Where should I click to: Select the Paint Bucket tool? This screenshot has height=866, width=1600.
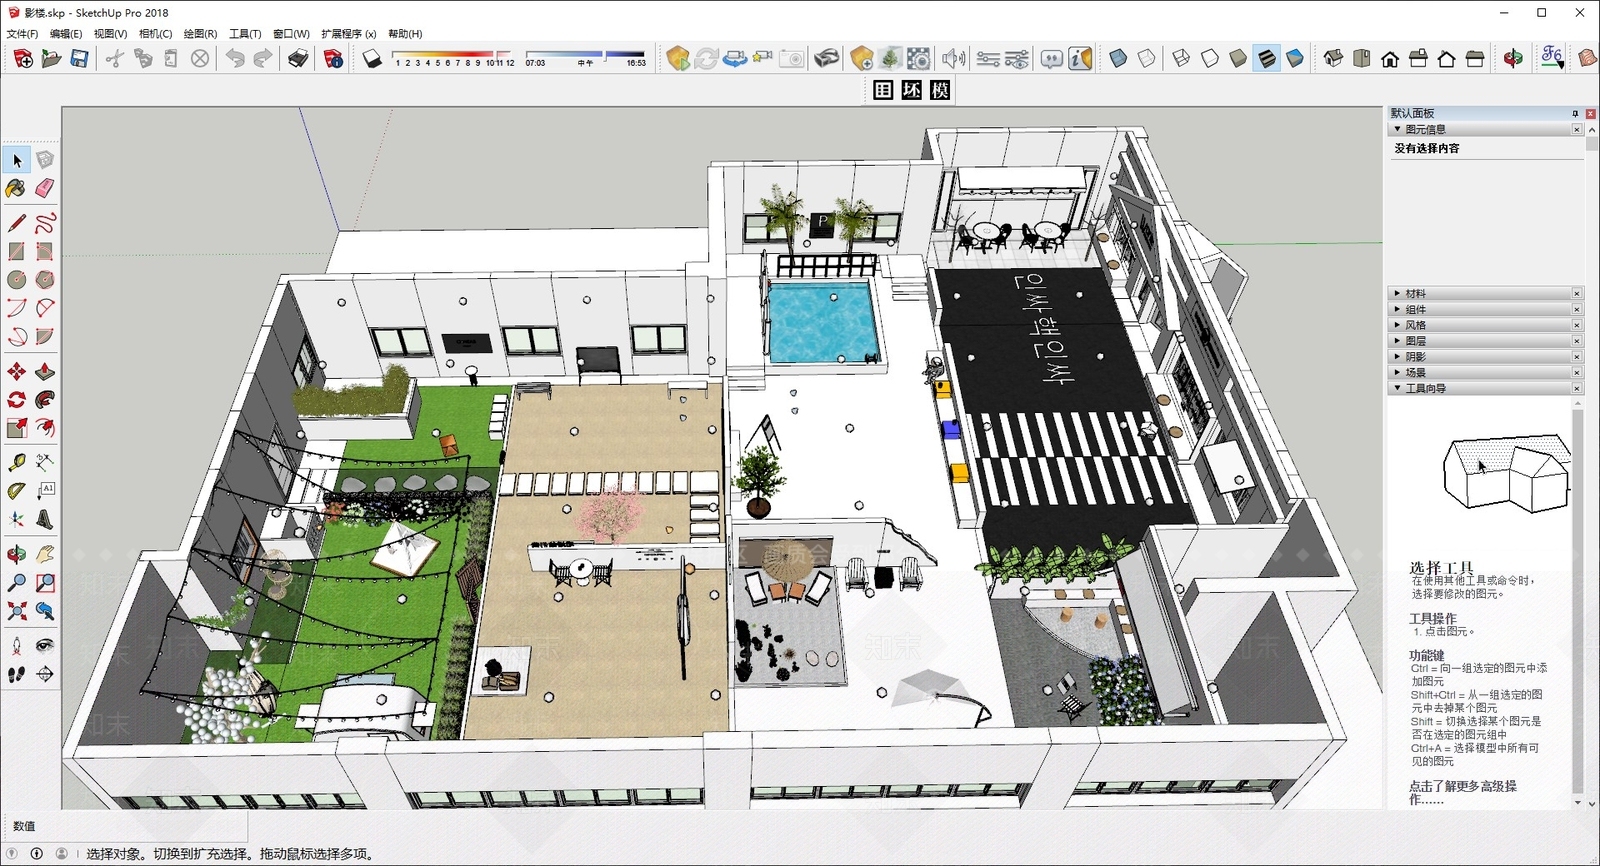[16, 188]
